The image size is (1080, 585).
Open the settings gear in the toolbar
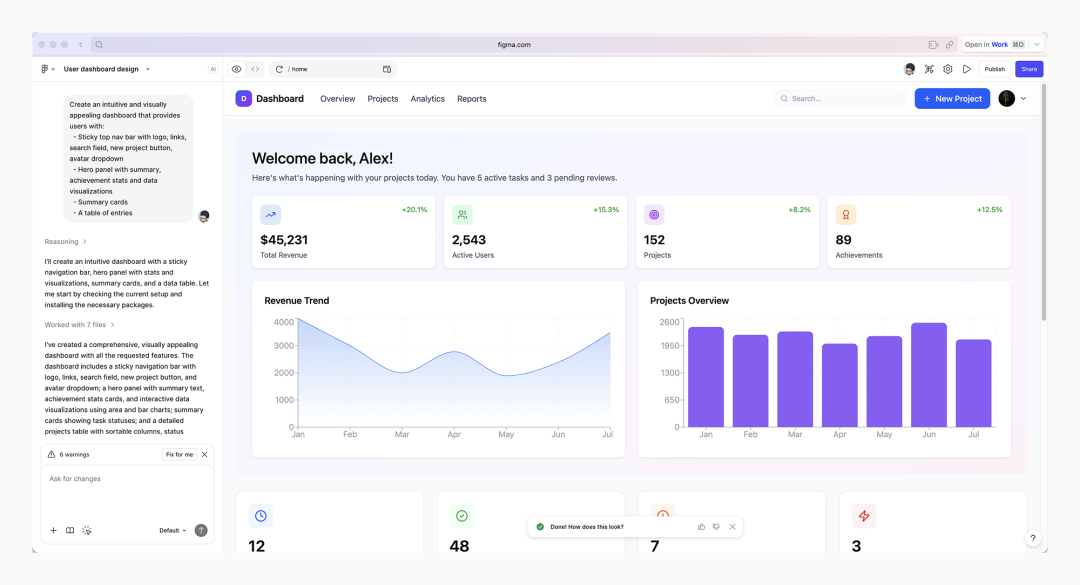[948, 69]
